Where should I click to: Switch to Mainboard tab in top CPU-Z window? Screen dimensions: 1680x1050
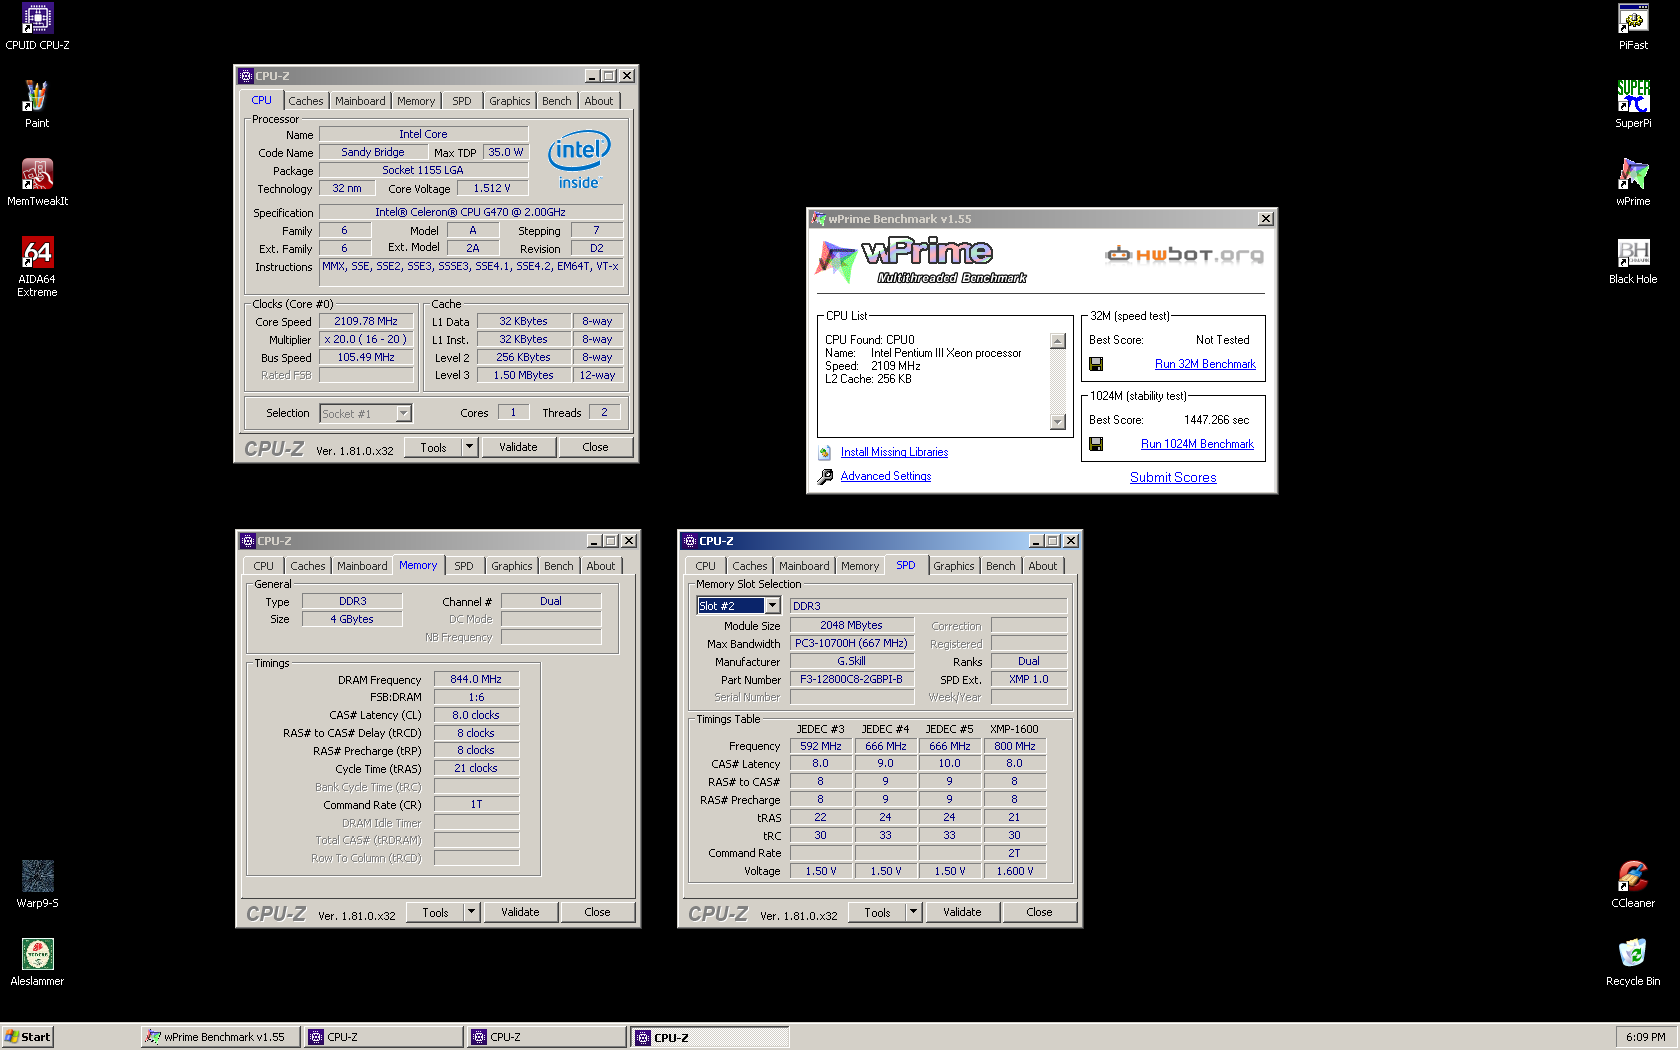point(360,101)
